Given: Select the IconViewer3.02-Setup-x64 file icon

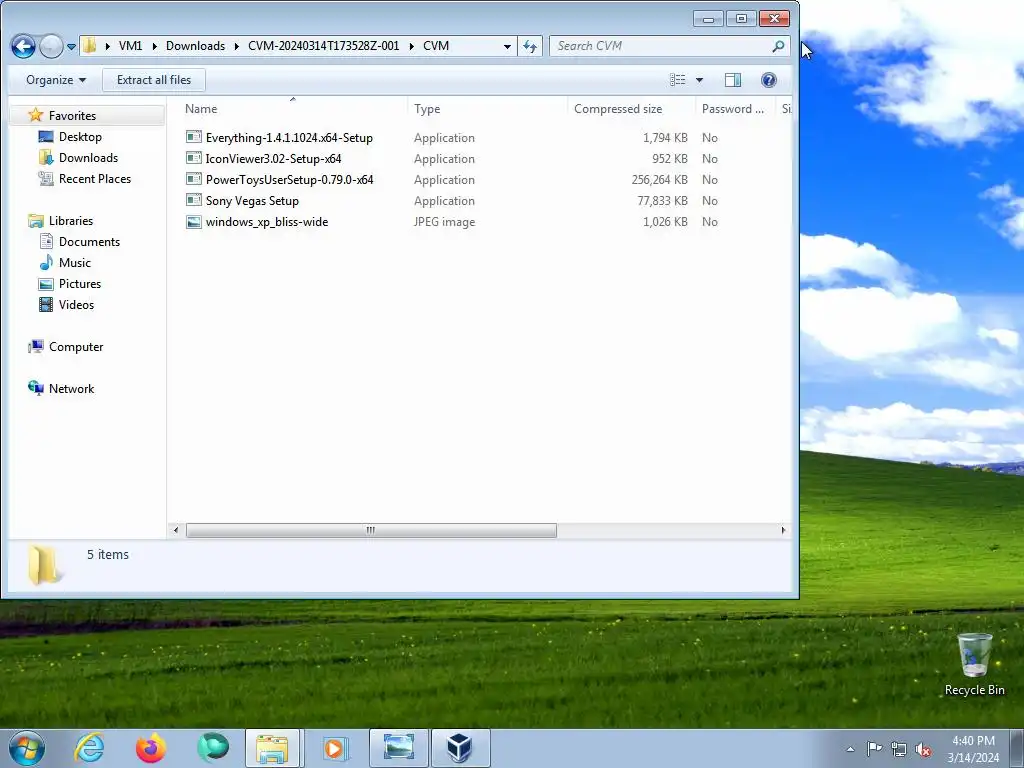Looking at the screenshot, I should click(x=194, y=158).
